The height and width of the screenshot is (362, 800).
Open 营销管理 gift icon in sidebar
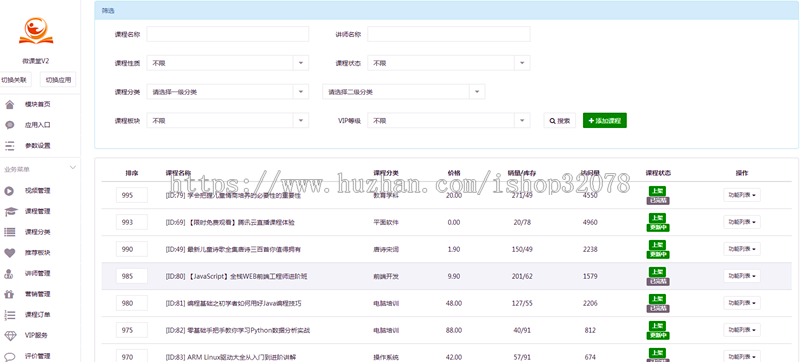[9, 294]
